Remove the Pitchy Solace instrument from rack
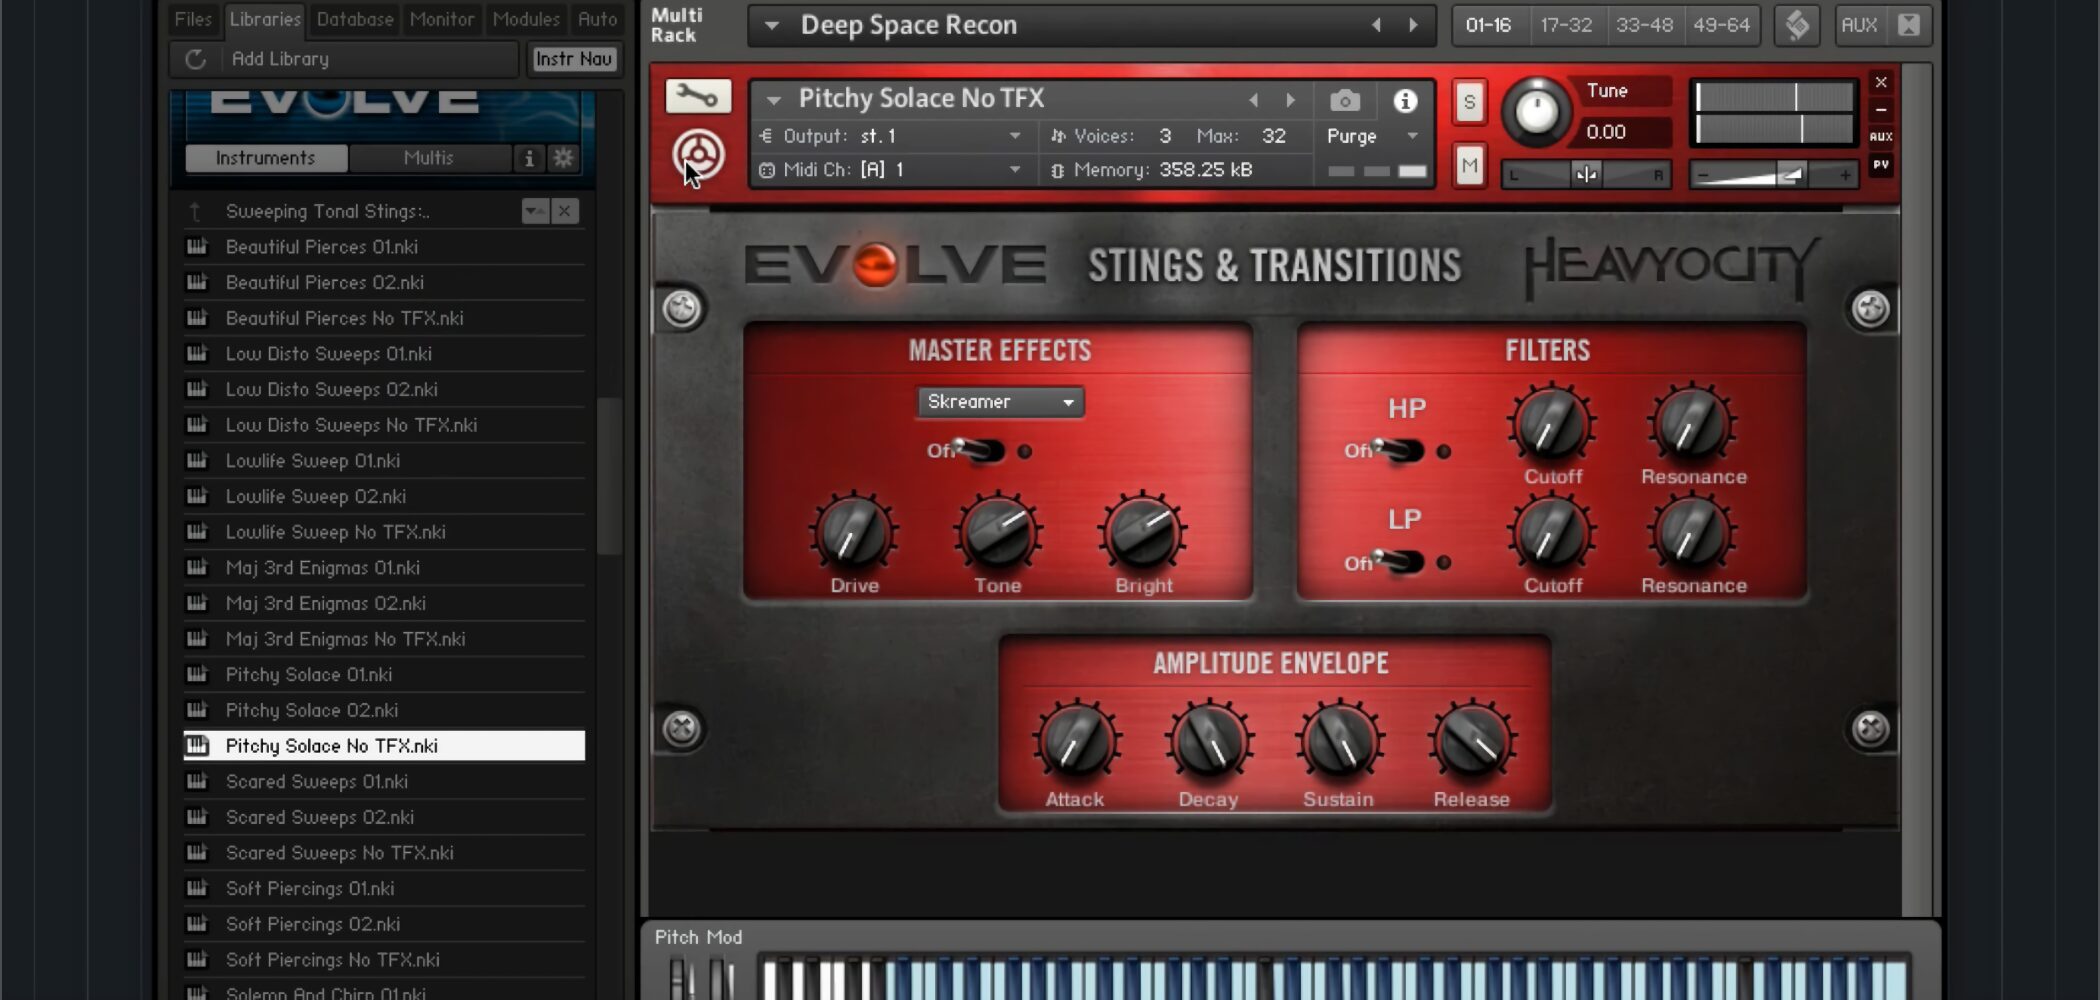2100x1000 pixels. coord(1881,82)
